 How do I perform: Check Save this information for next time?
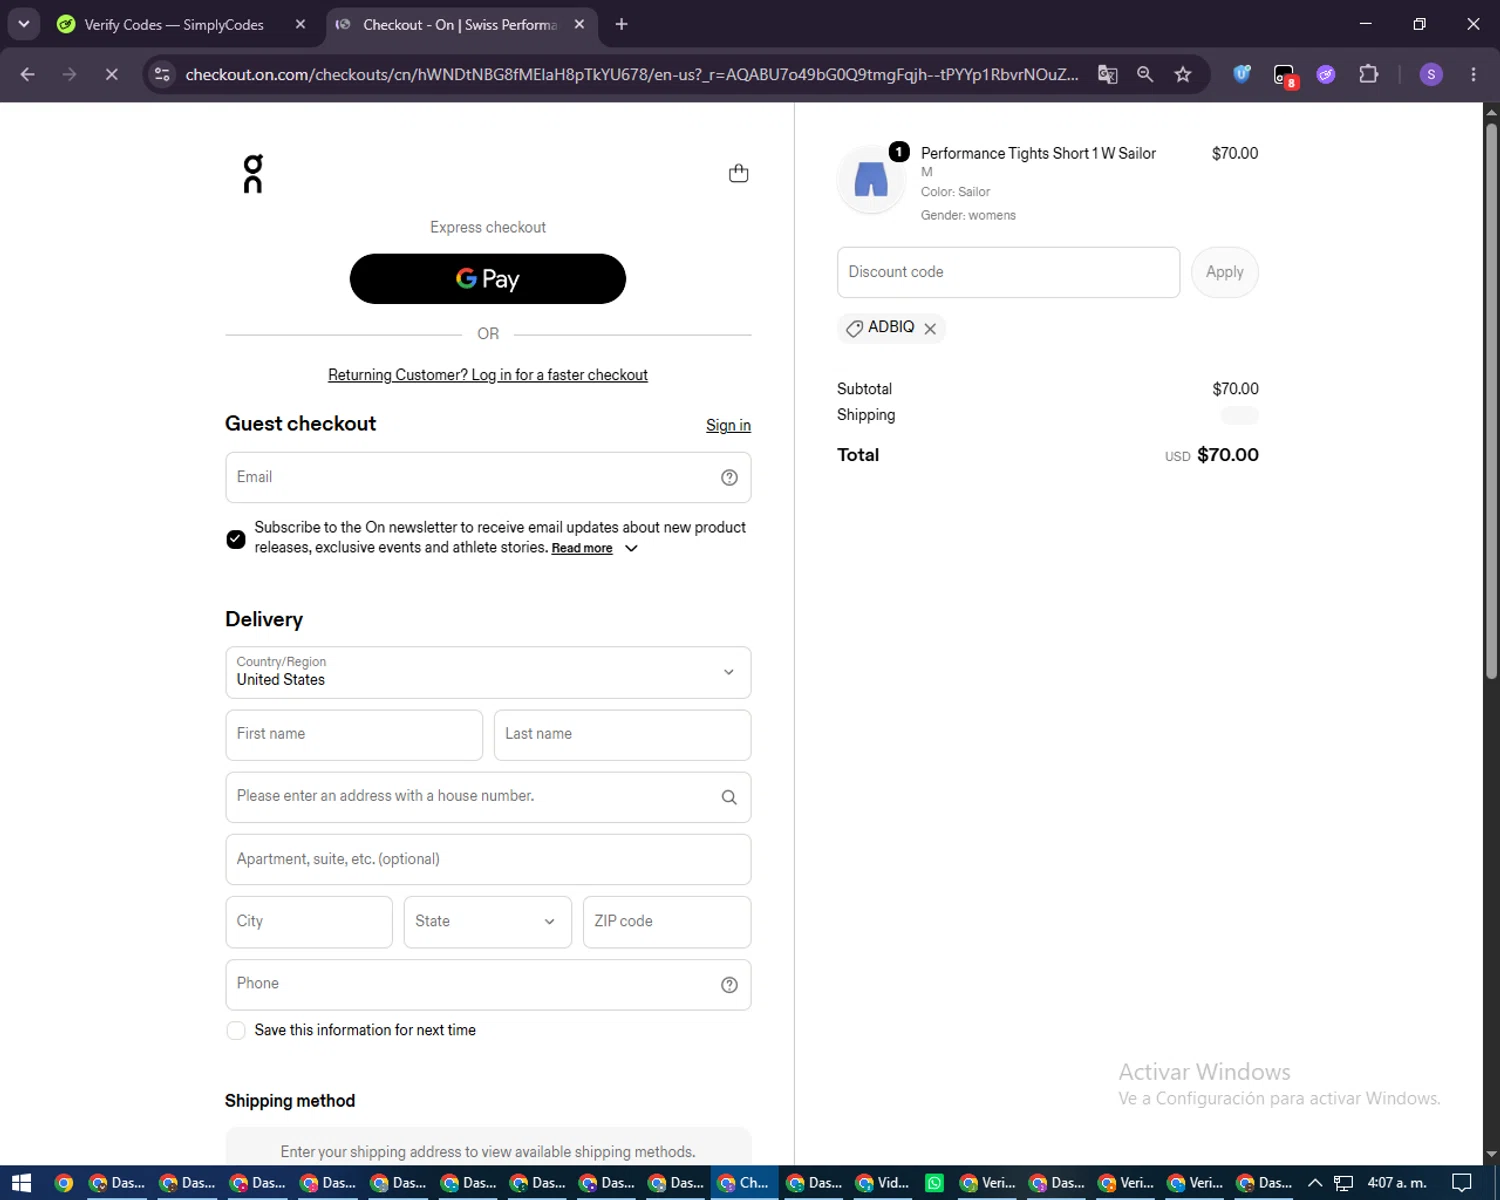(x=236, y=1030)
